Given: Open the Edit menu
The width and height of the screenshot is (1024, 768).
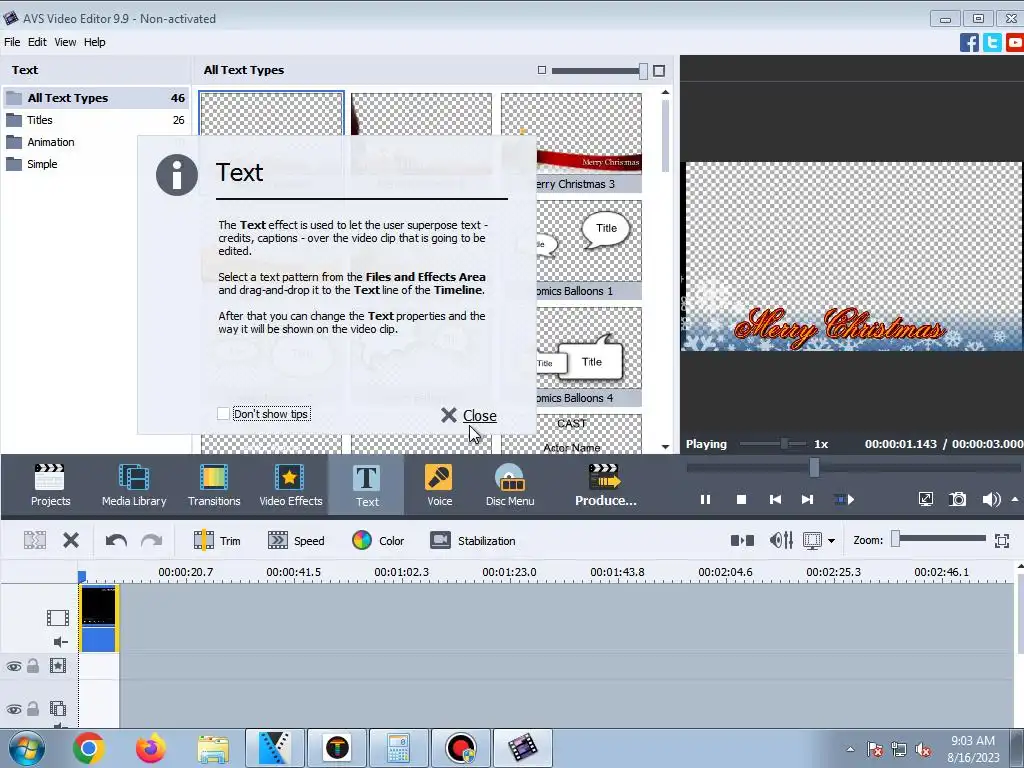Looking at the screenshot, I should 37,42.
